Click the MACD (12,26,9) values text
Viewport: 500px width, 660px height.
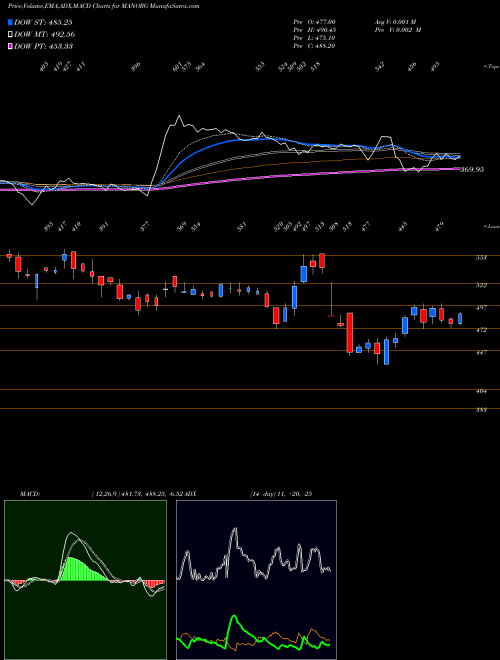[136, 494]
